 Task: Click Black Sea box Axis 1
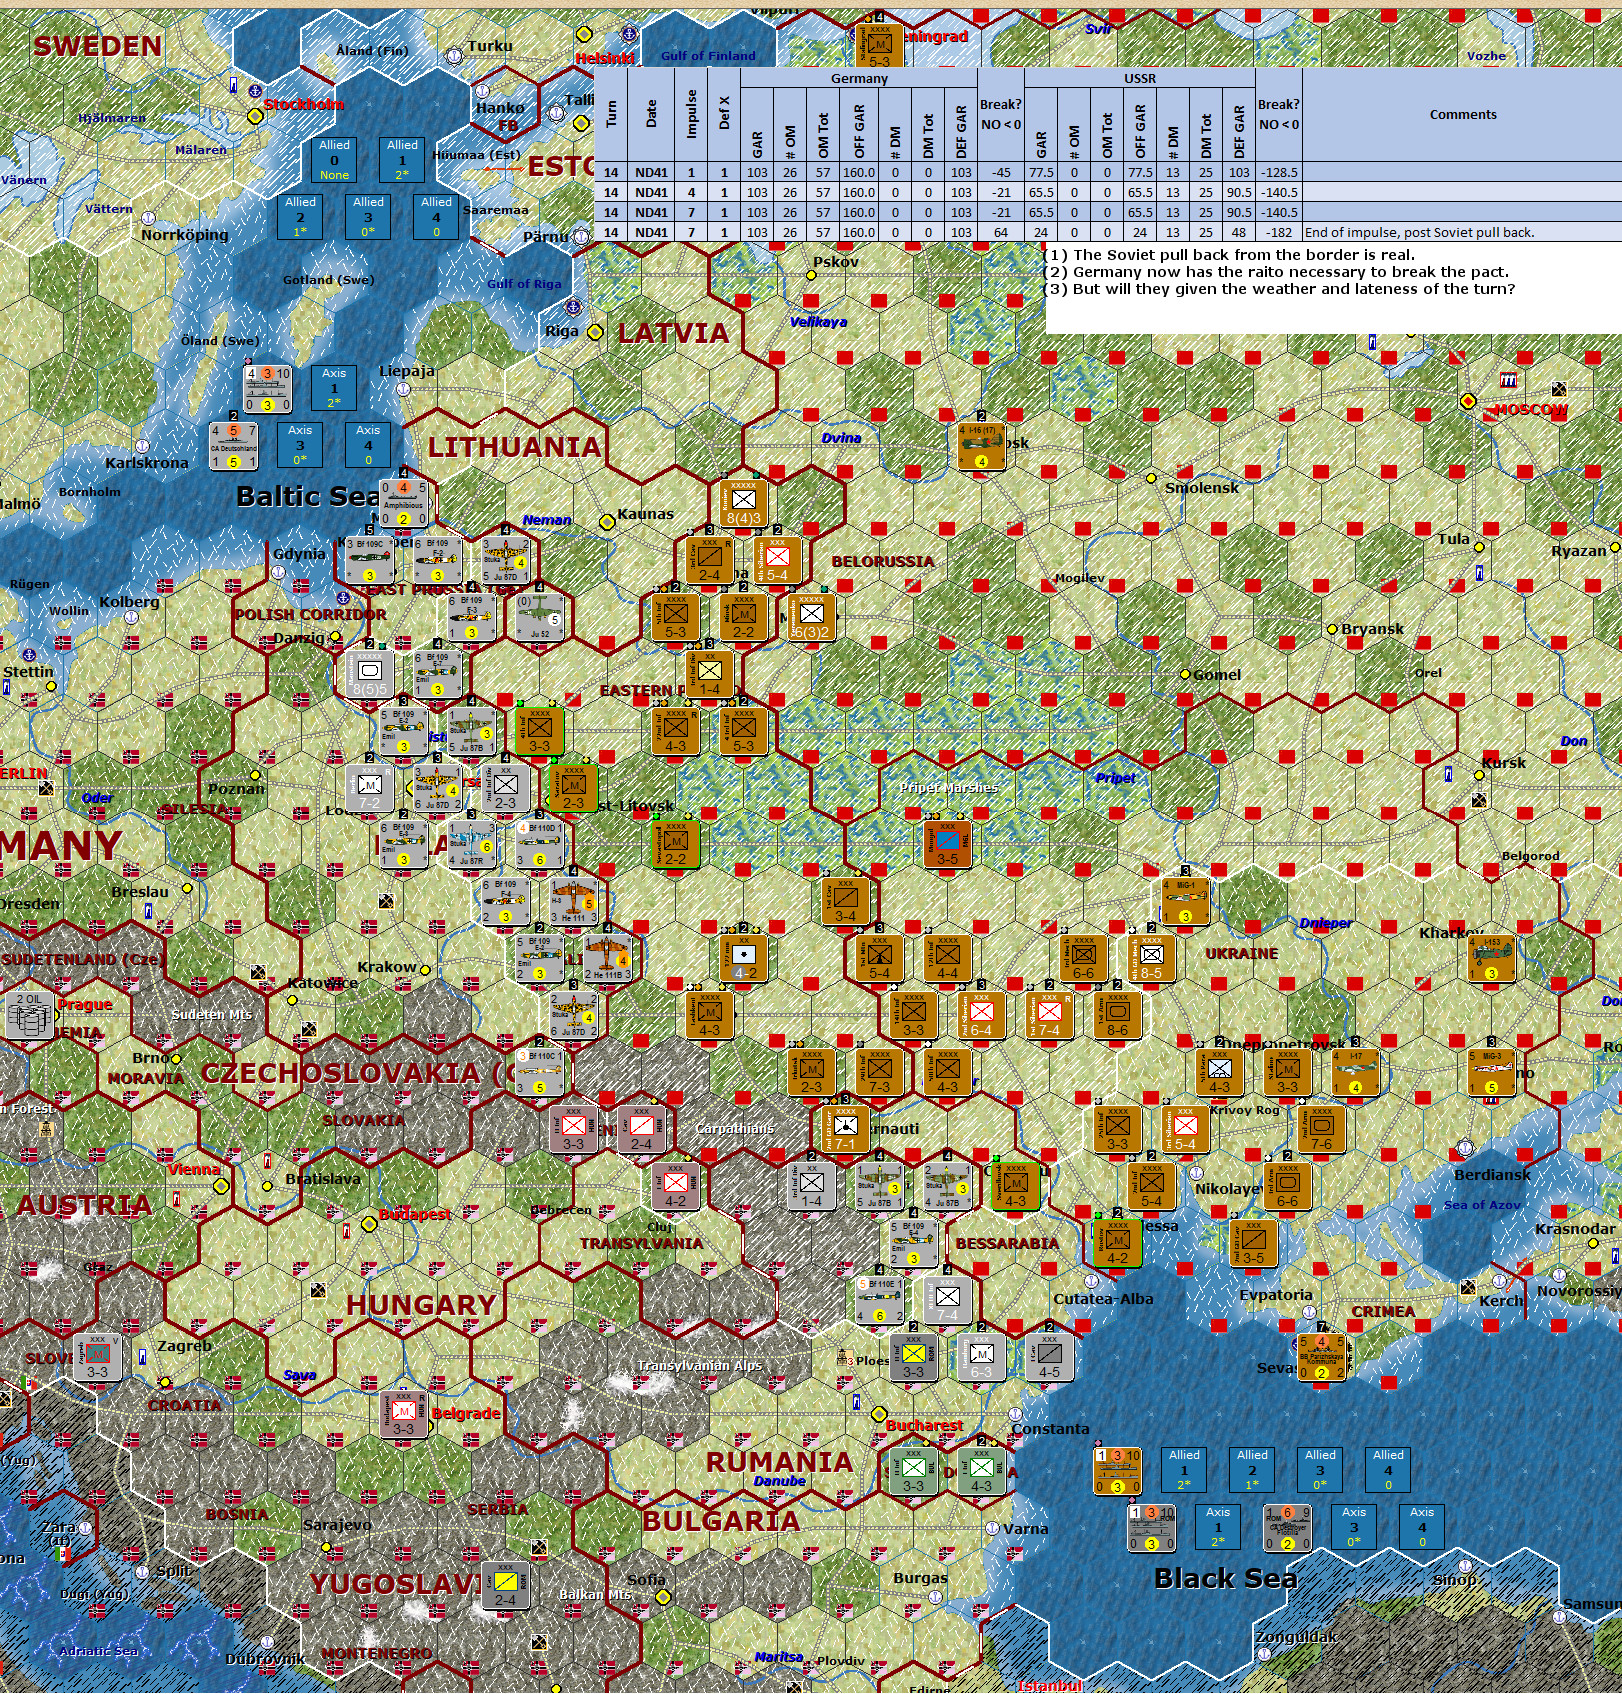pos(1218,1527)
